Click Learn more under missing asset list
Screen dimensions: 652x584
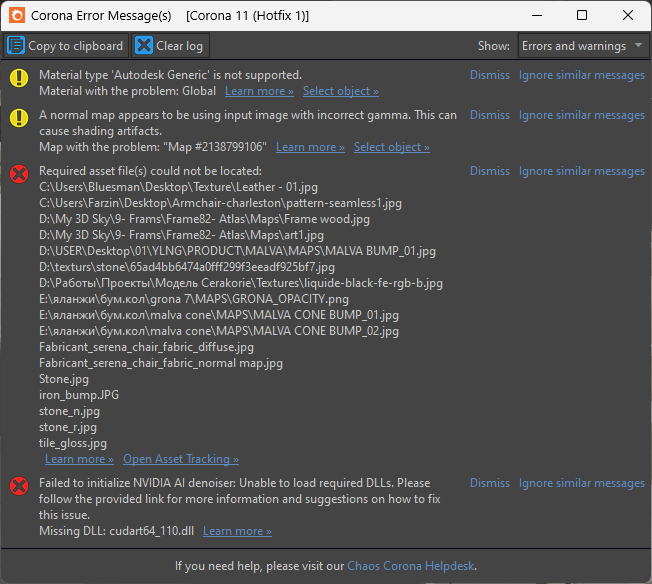(79, 459)
